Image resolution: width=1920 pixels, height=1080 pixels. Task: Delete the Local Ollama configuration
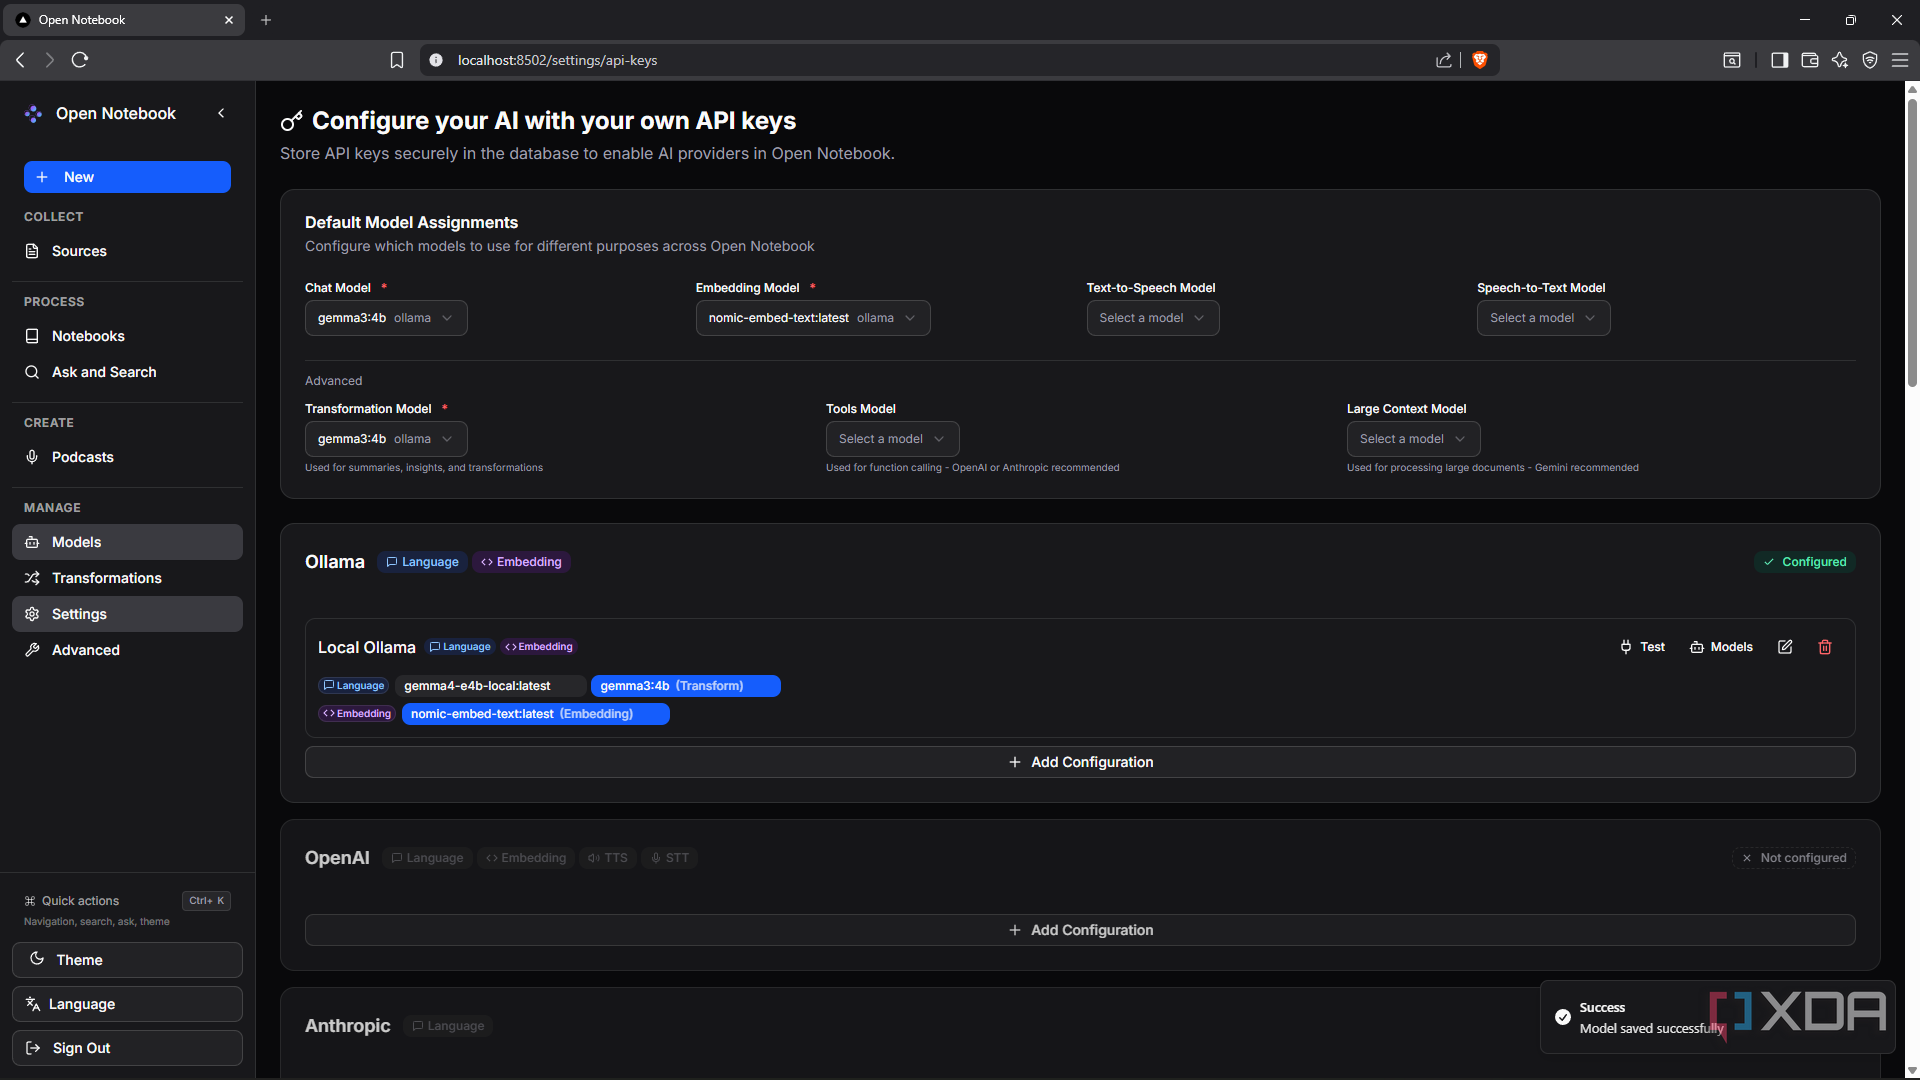(1825, 647)
